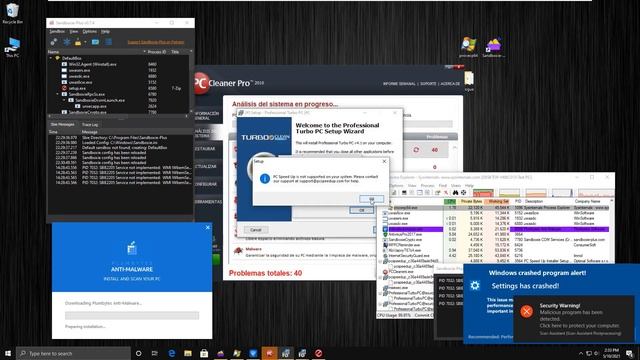Open the Options menu in Sandboxie Plus
Screen dimensions: 640x360
(89, 31)
